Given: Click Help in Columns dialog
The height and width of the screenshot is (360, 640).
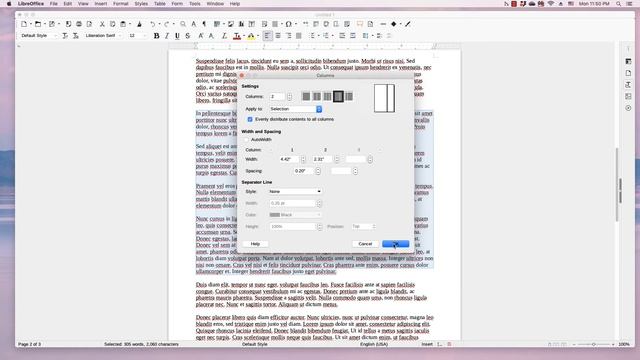Looking at the screenshot, I should tap(255, 244).
